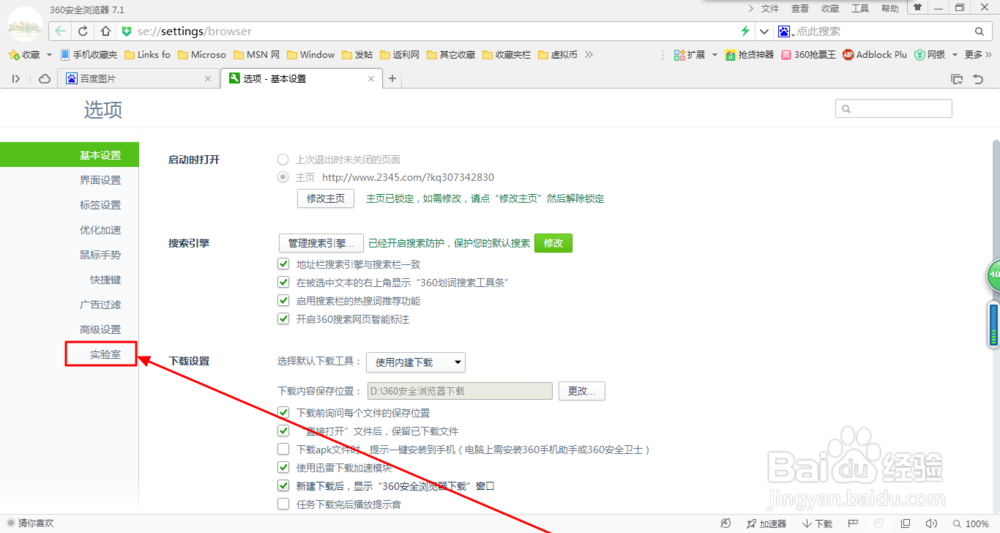The height and width of the screenshot is (533, 1000).
Task: Toggle 启用搜索栏的热搜词推荐功能 checkbox
Action: [x=283, y=300]
